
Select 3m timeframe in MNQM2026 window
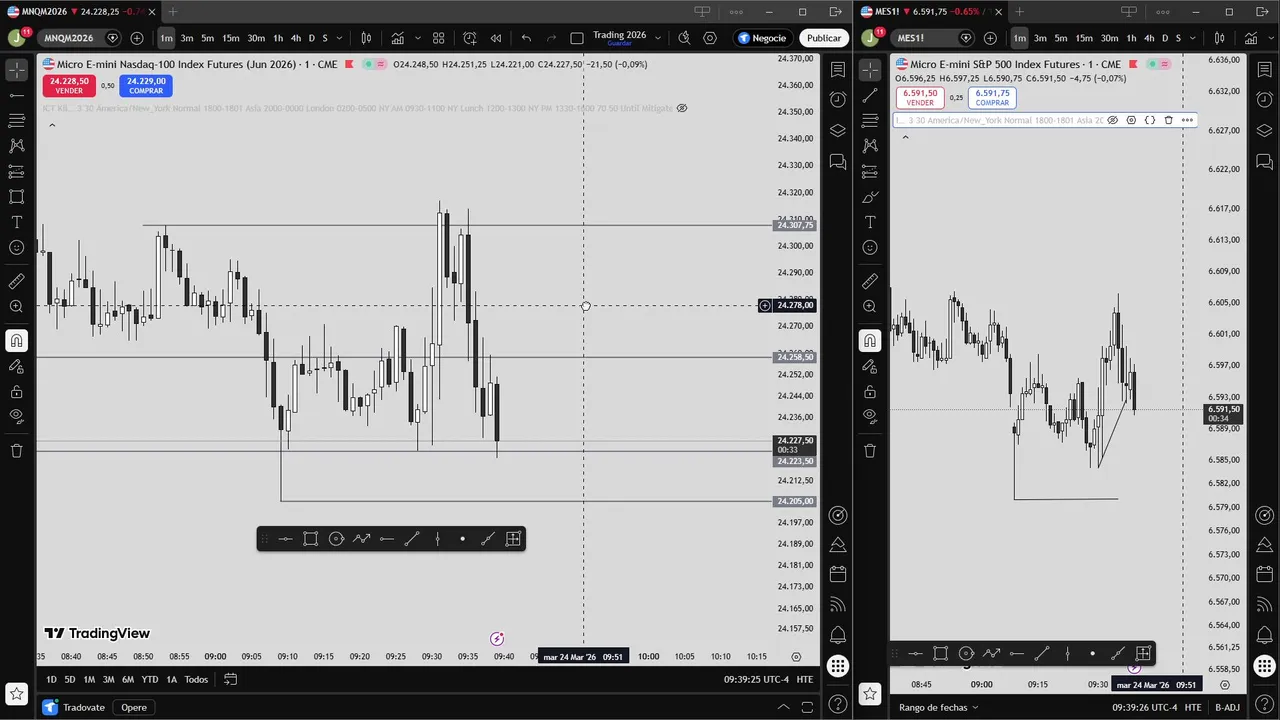coord(187,38)
